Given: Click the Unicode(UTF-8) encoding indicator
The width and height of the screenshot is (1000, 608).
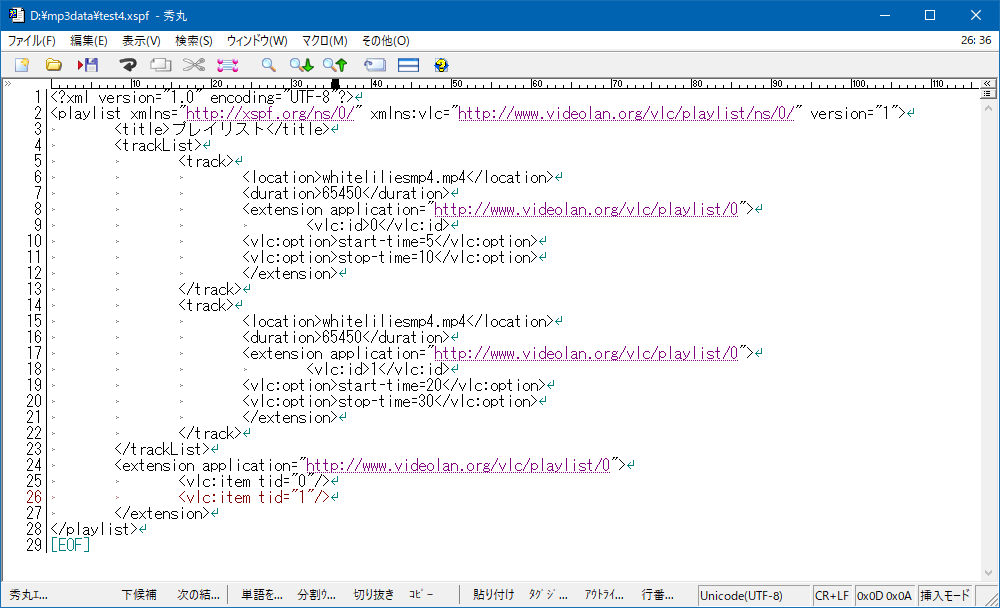Looking at the screenshot, I should point(754,596).
